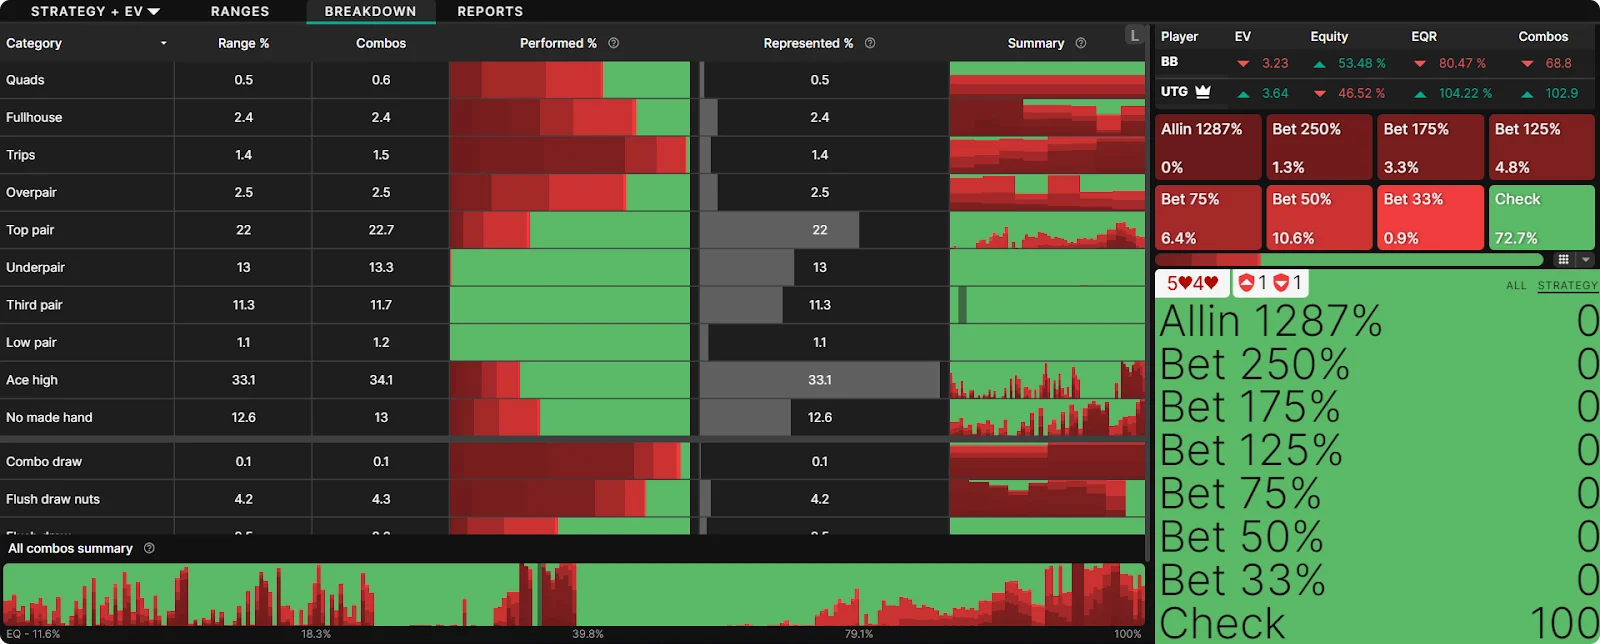Click the L badge at table corner

1134,35
